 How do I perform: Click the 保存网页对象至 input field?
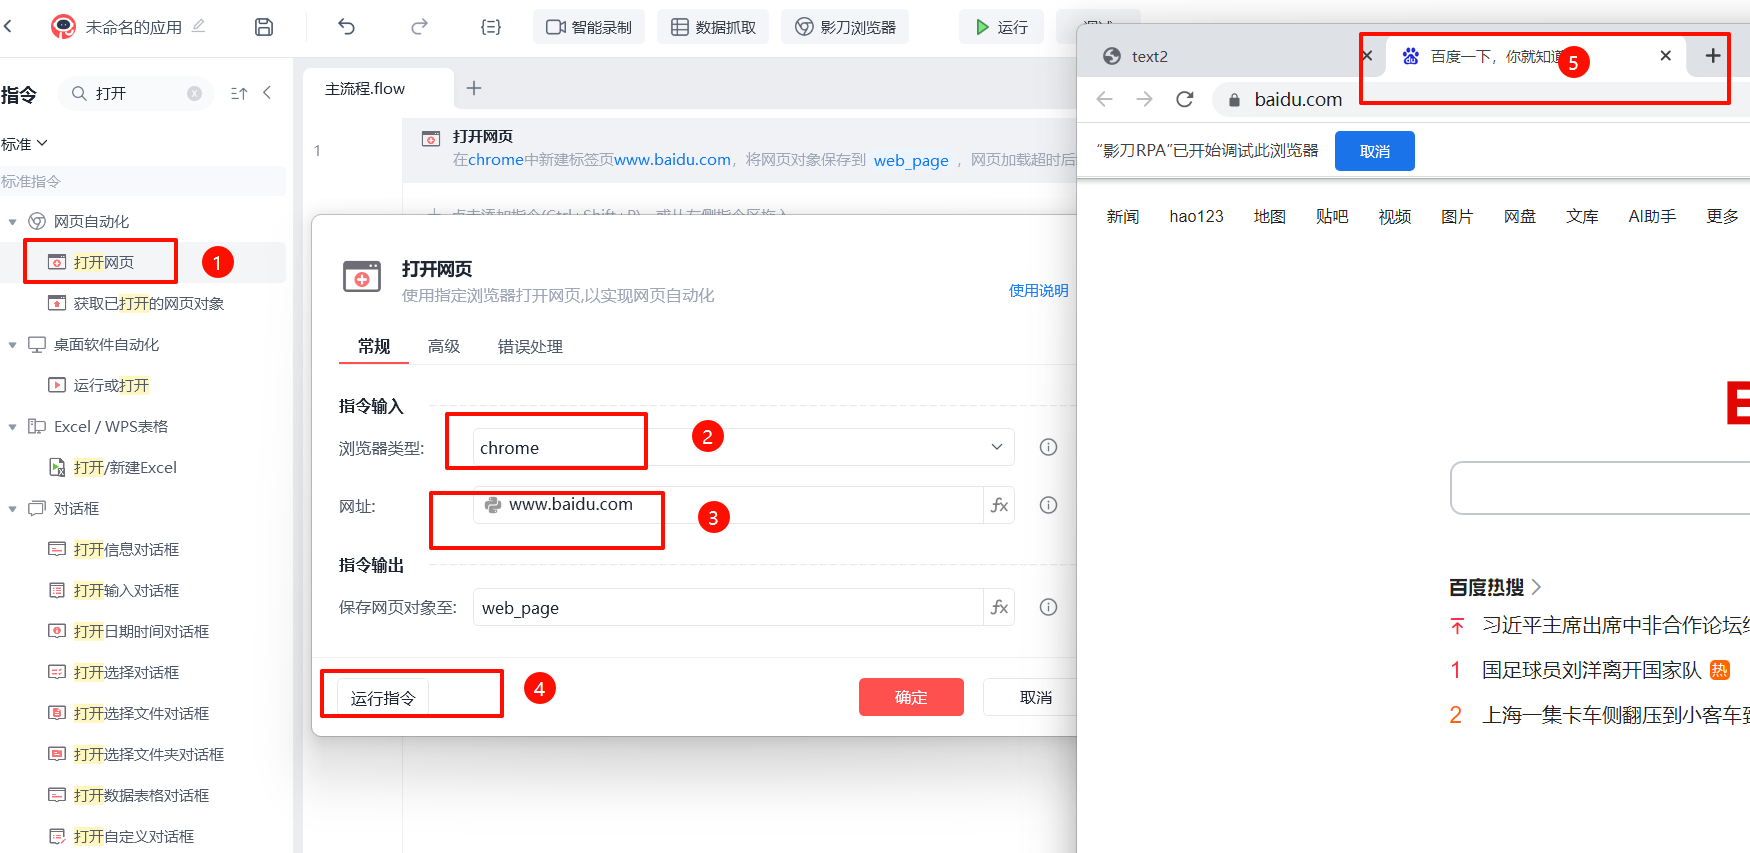(728, 607)
